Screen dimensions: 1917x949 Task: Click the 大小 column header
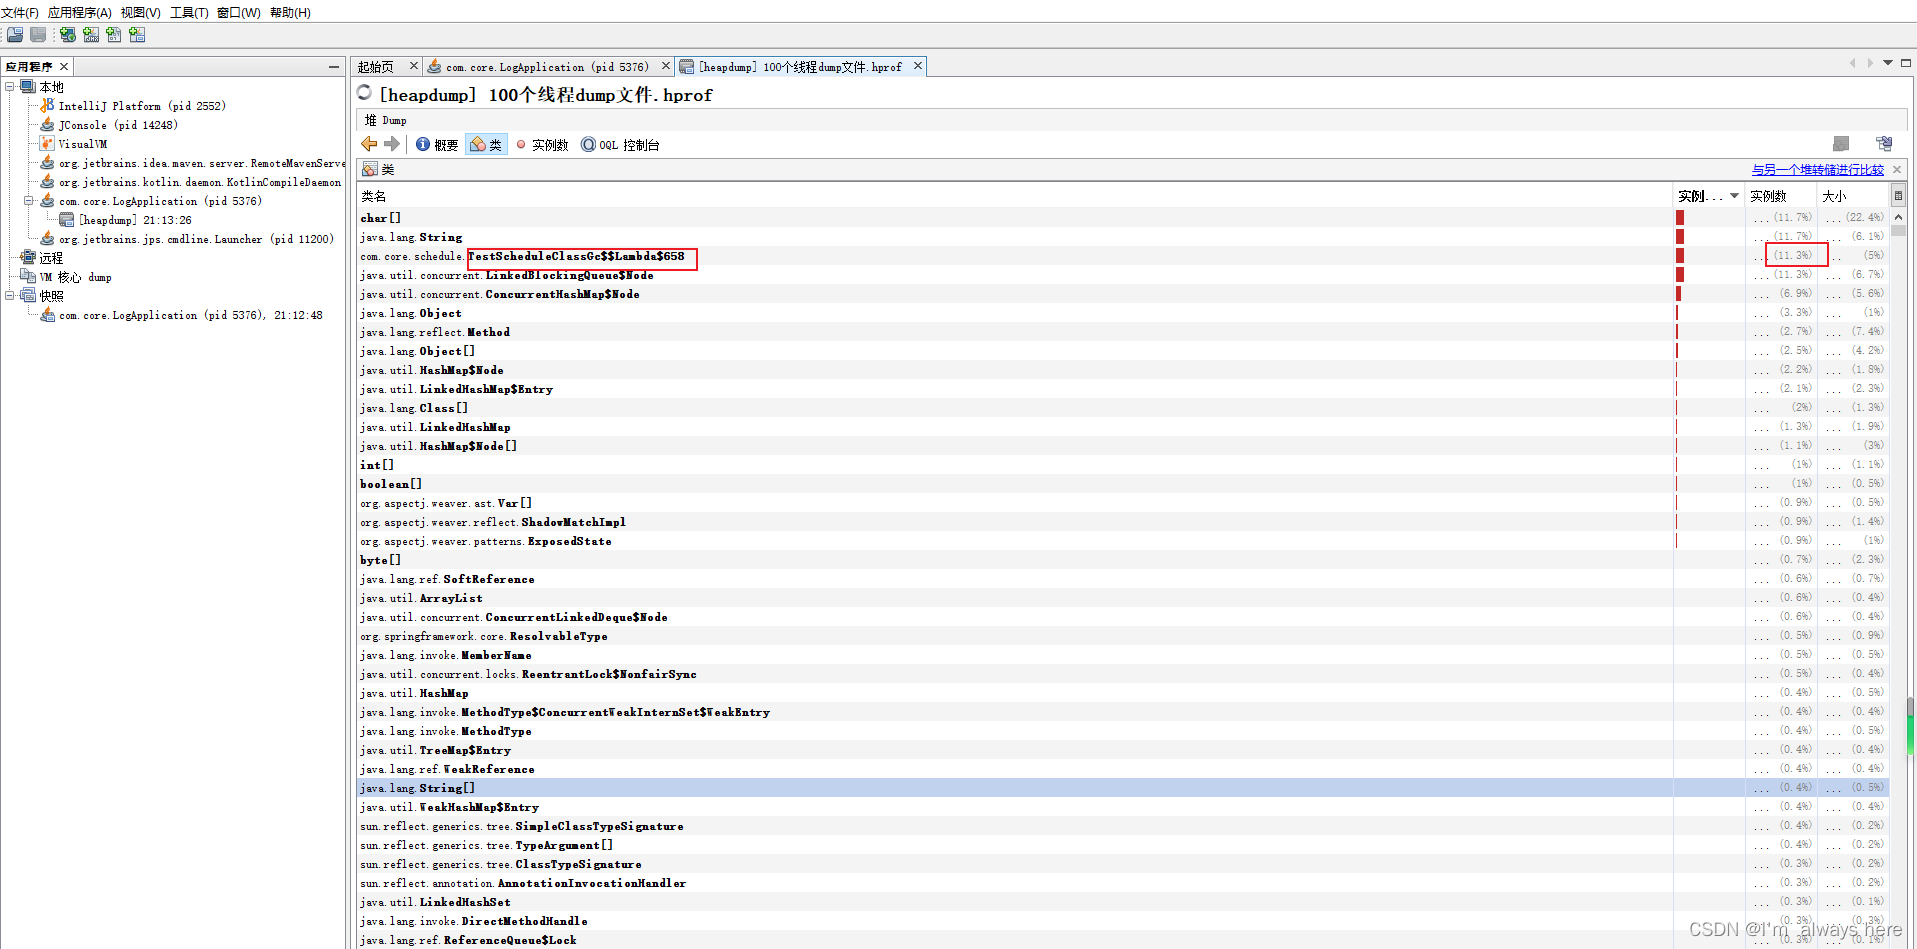[1853, 196]
